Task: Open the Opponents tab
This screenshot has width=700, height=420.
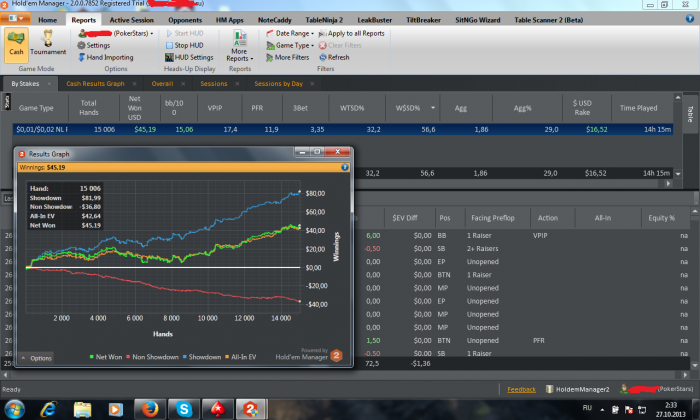Action: click(x=185, y=20)
